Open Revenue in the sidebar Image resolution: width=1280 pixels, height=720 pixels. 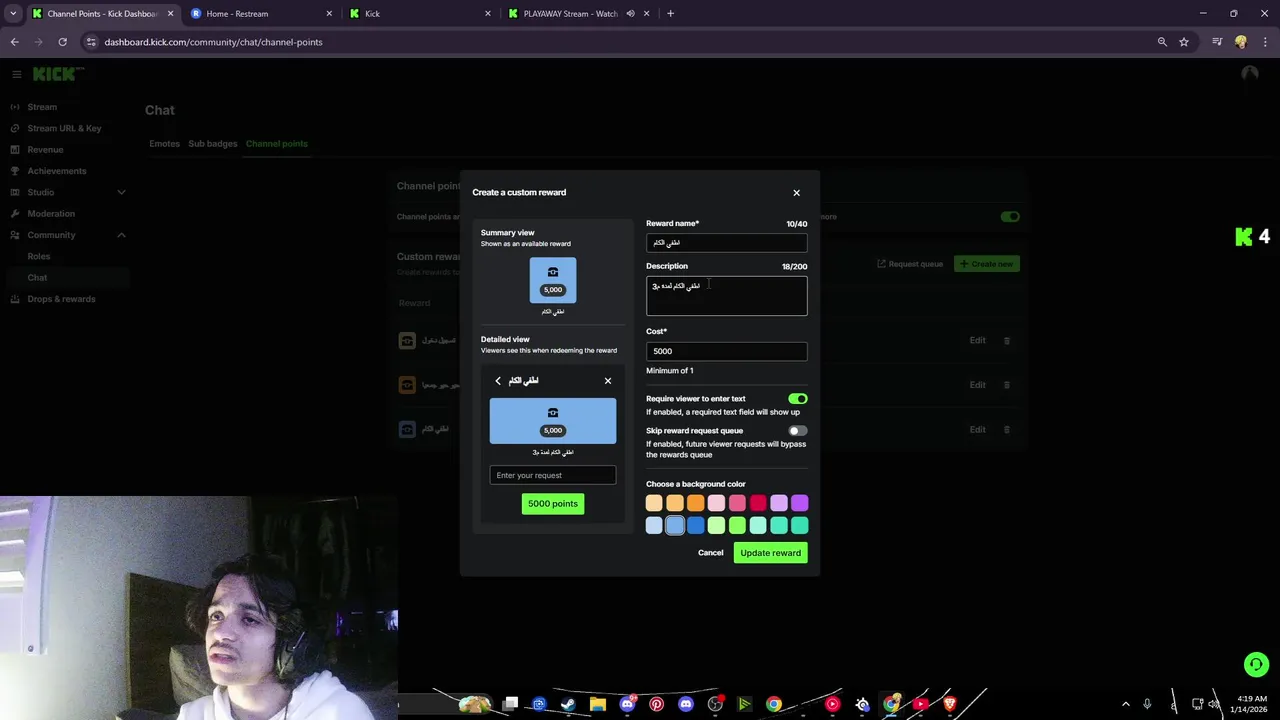pos(45,150)
